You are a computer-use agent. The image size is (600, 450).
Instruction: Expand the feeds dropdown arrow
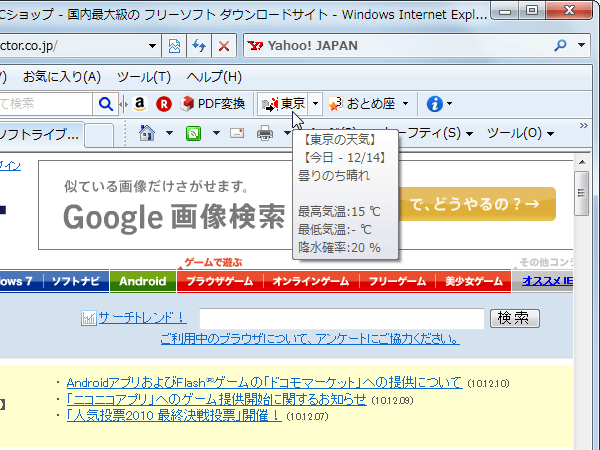coord(216,133)
